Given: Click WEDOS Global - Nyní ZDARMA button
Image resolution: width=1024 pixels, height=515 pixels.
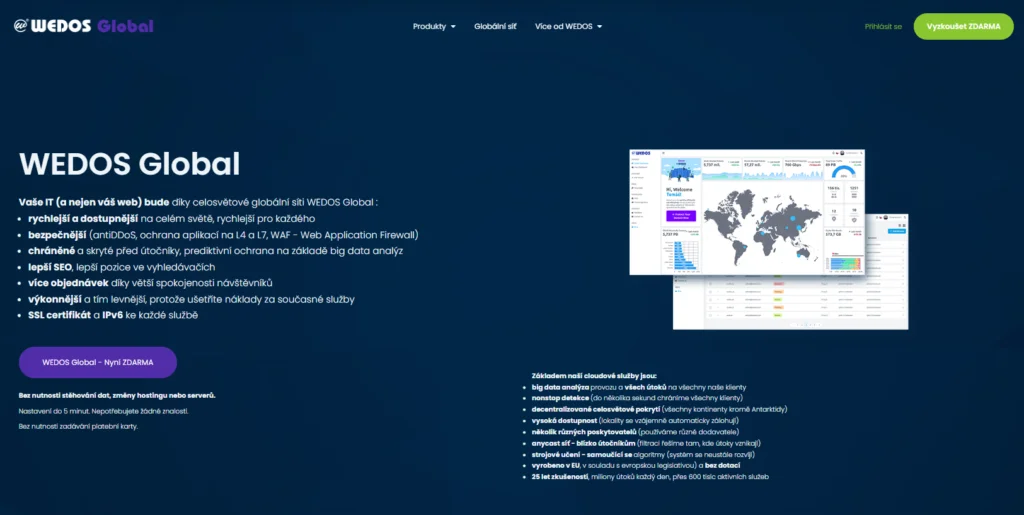Looking at the screenshot, I should (x=98, y=362).
